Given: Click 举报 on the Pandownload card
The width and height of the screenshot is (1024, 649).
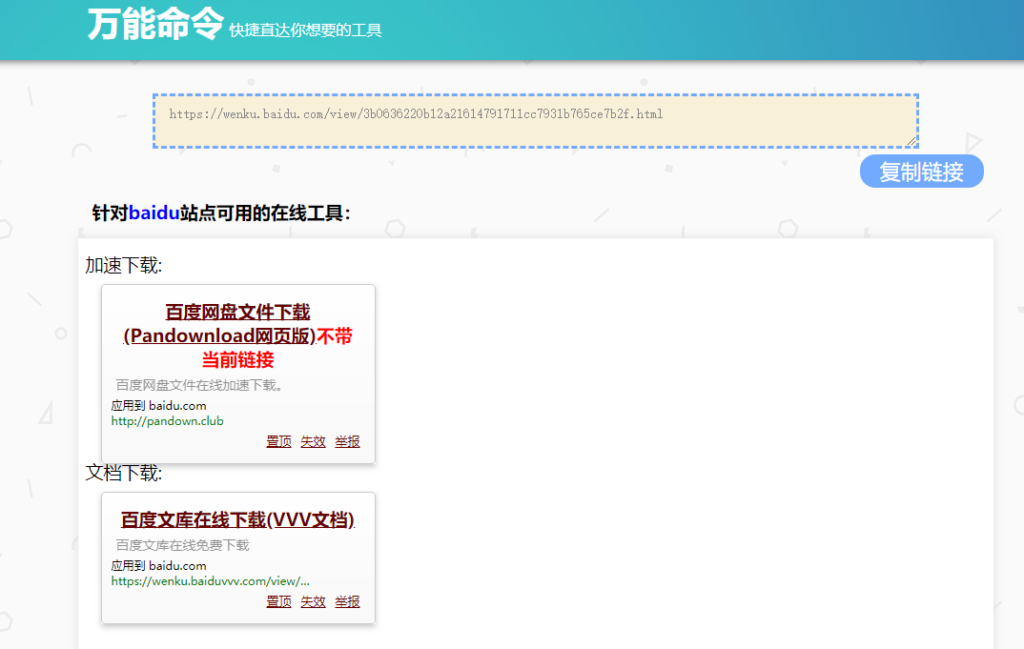Looking at the screenshot, I should (347, 441).
